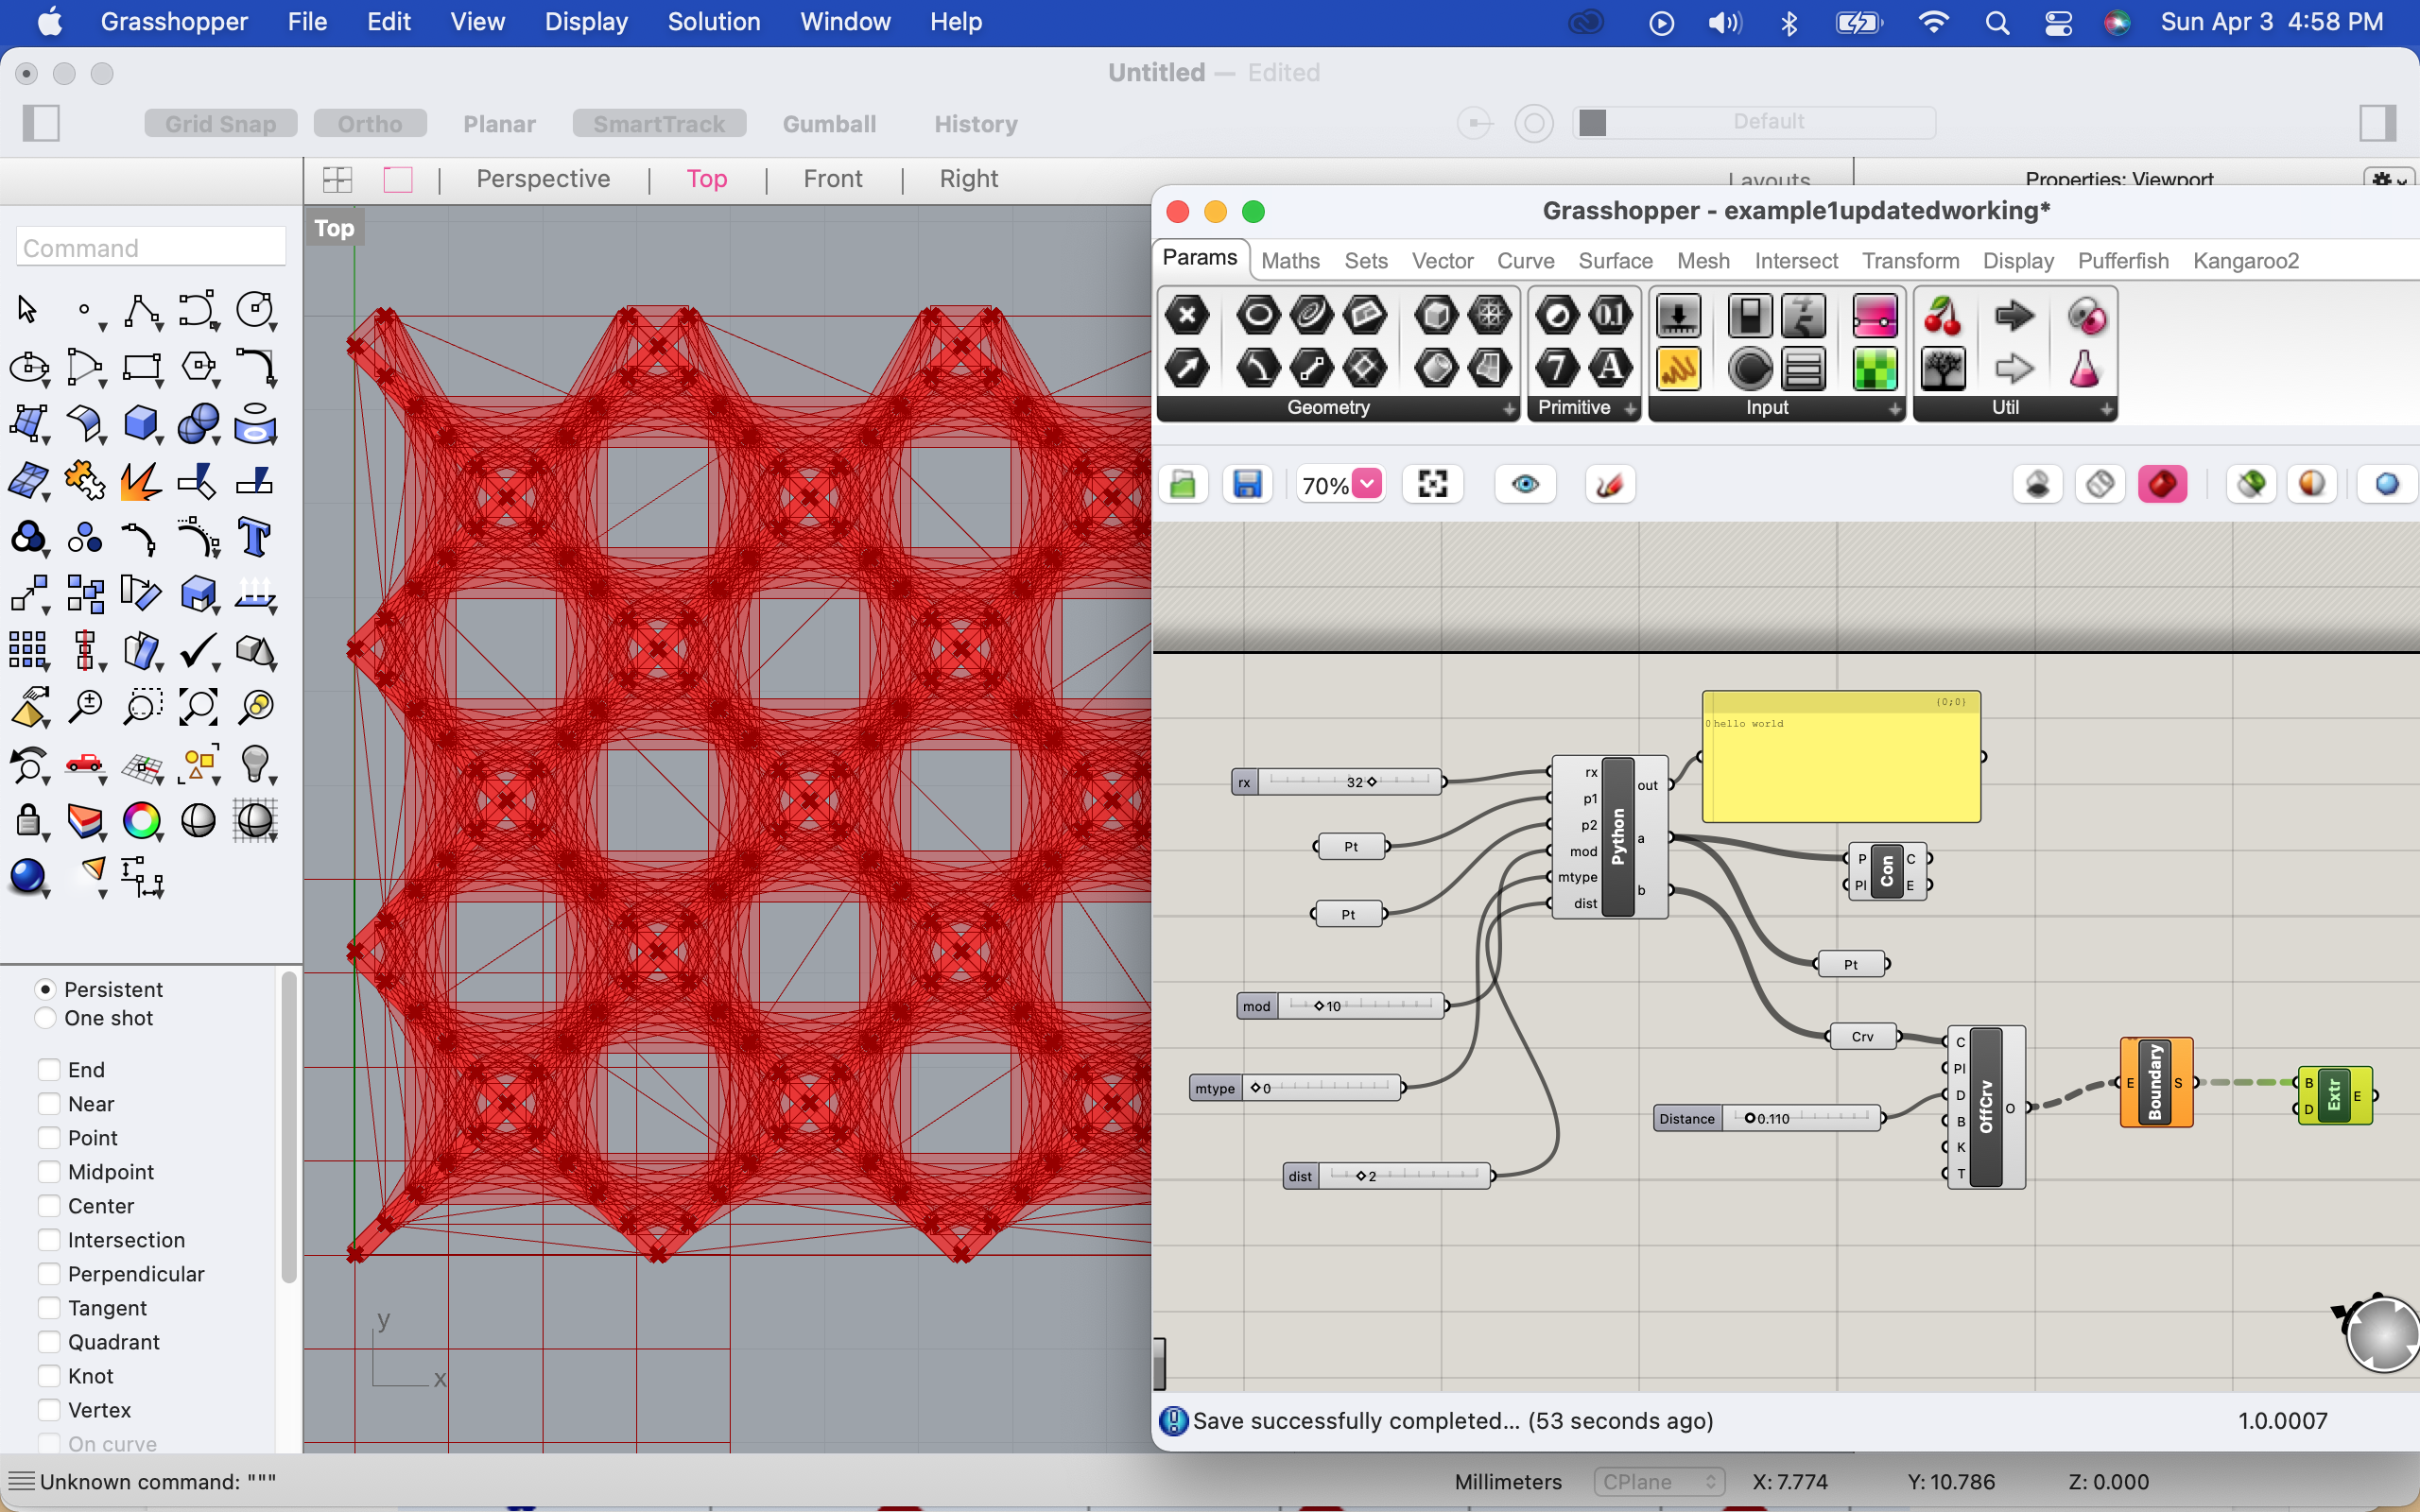Select the Circle tool in Rhino toolbar
This screenshot has width=2420, height=1512.
tap(254, 311)
